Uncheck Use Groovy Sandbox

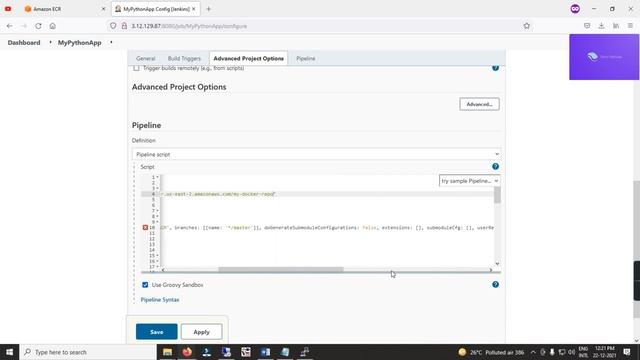pyautogui.click(x=145, y=284)
